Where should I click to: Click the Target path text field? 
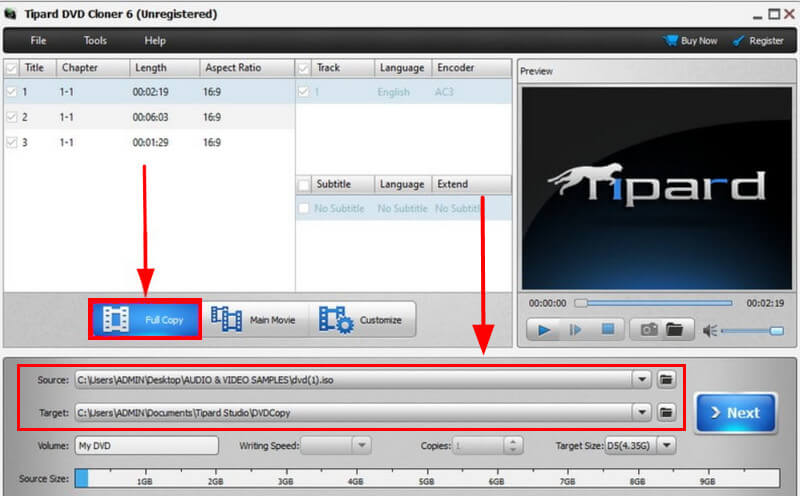click(354, 412)
